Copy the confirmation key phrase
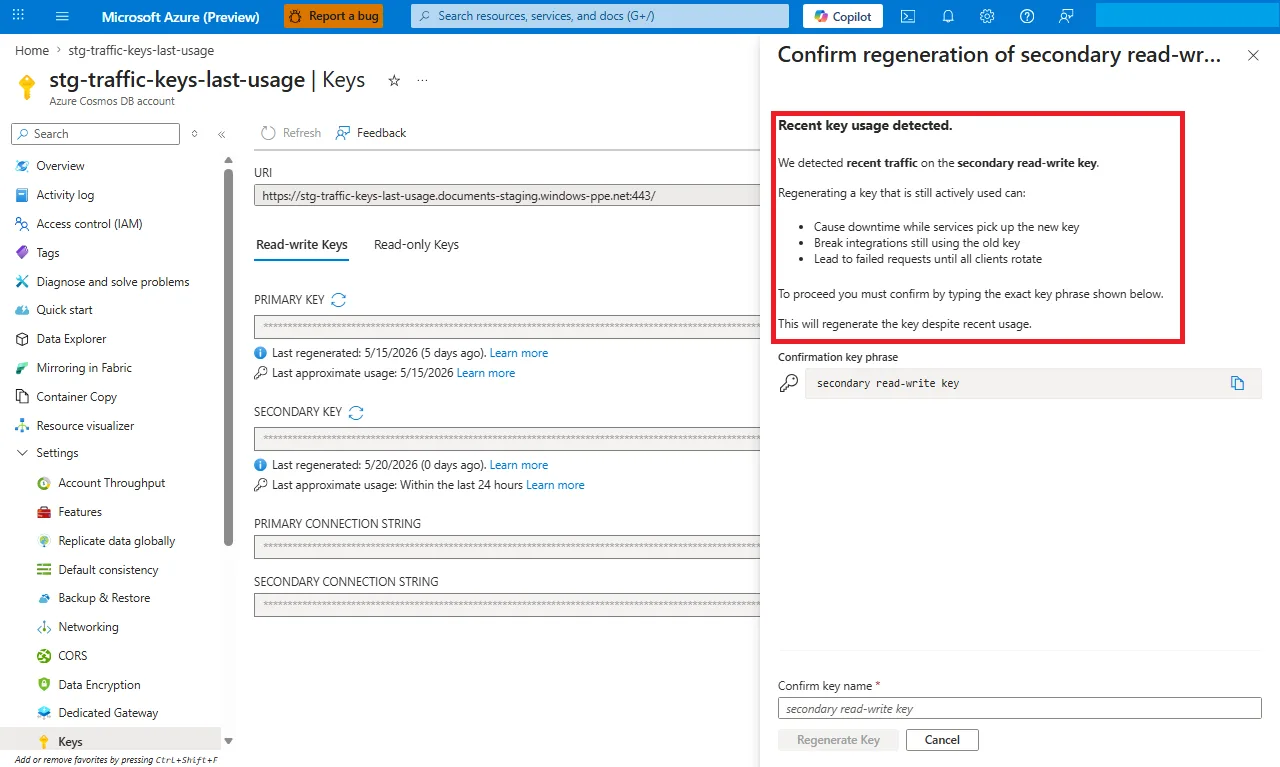1280x767 pixels. click(1237, 383)
